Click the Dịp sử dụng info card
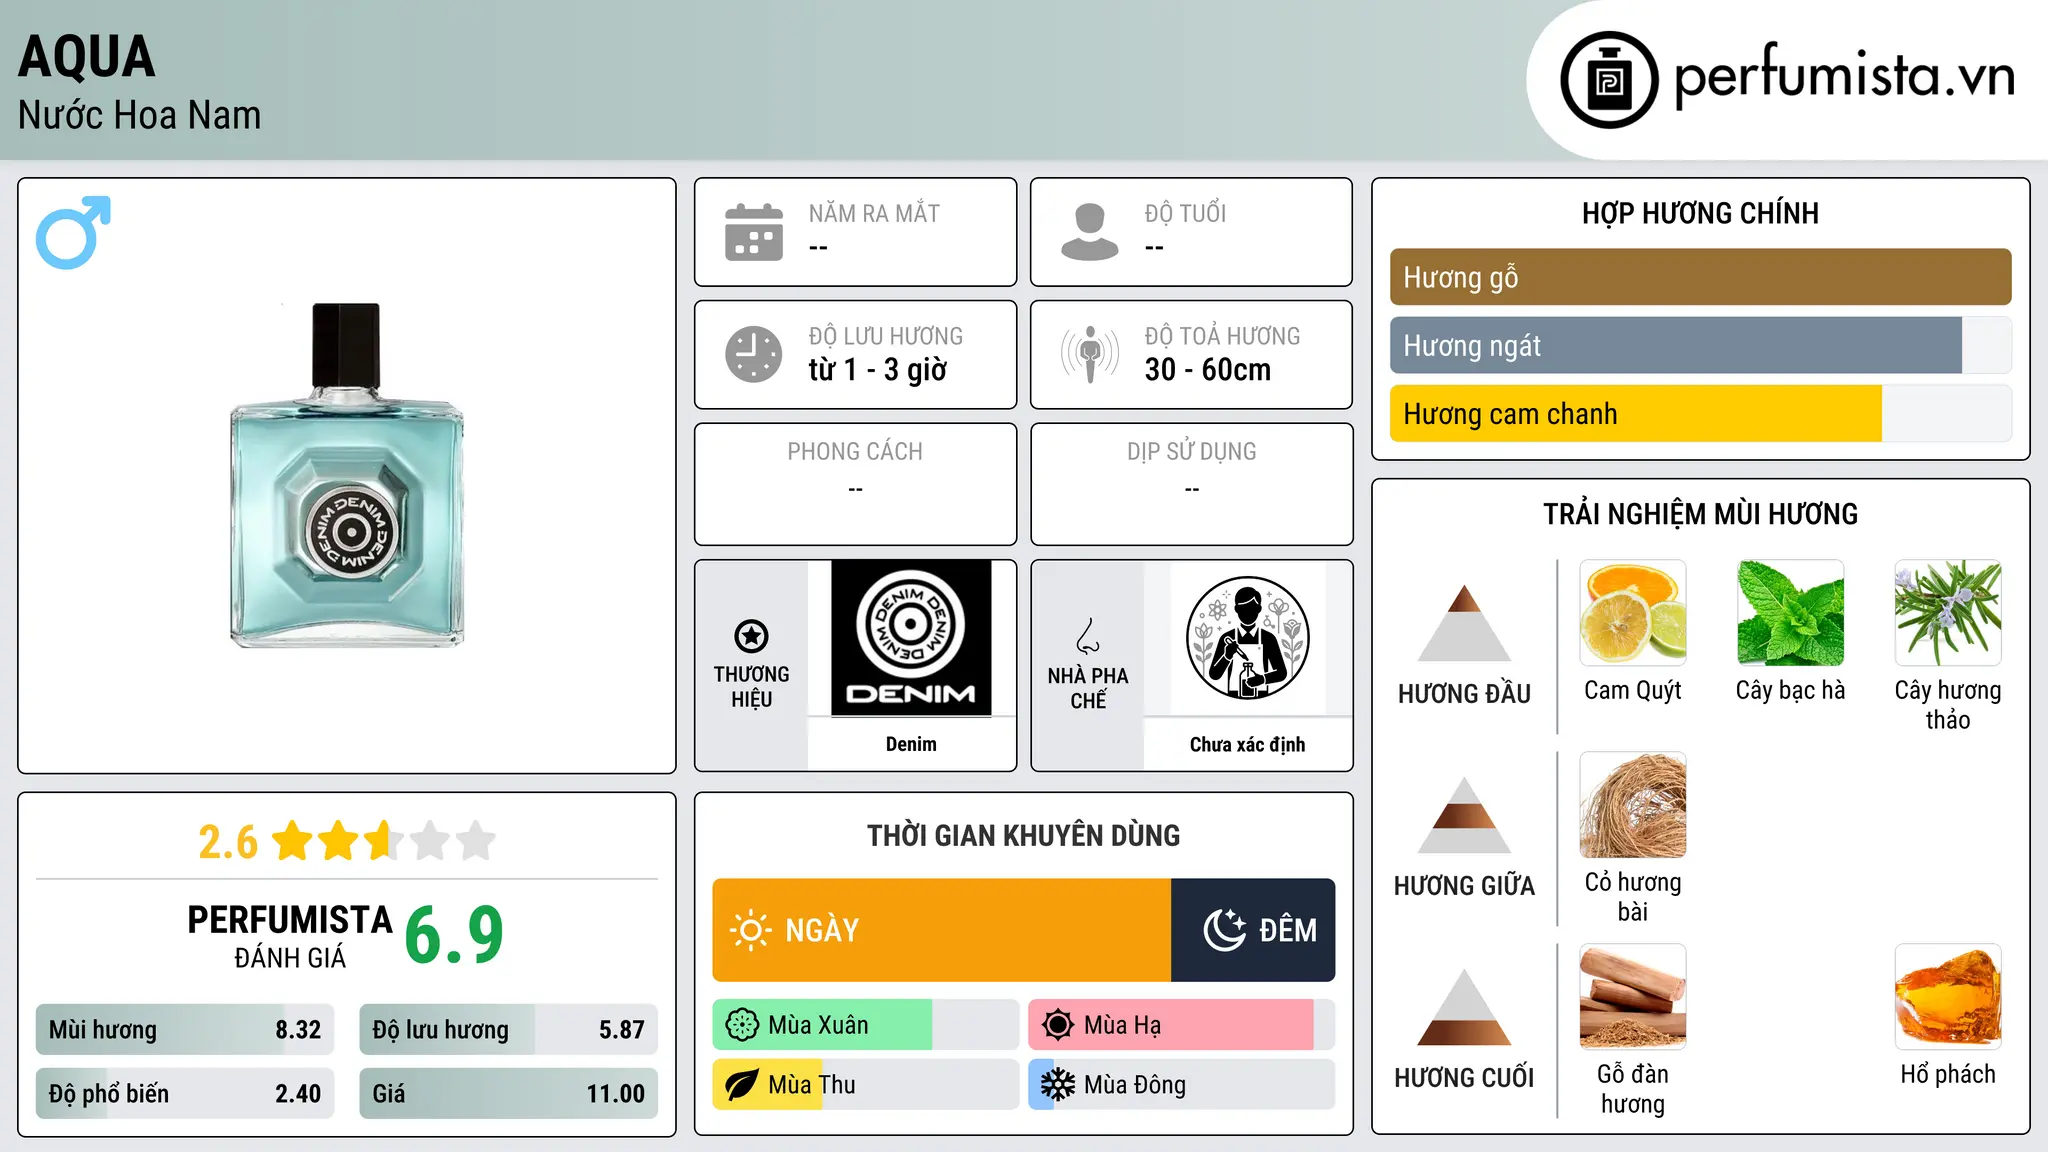This screenshot has width=2048, height=1152. (1192, 484)
